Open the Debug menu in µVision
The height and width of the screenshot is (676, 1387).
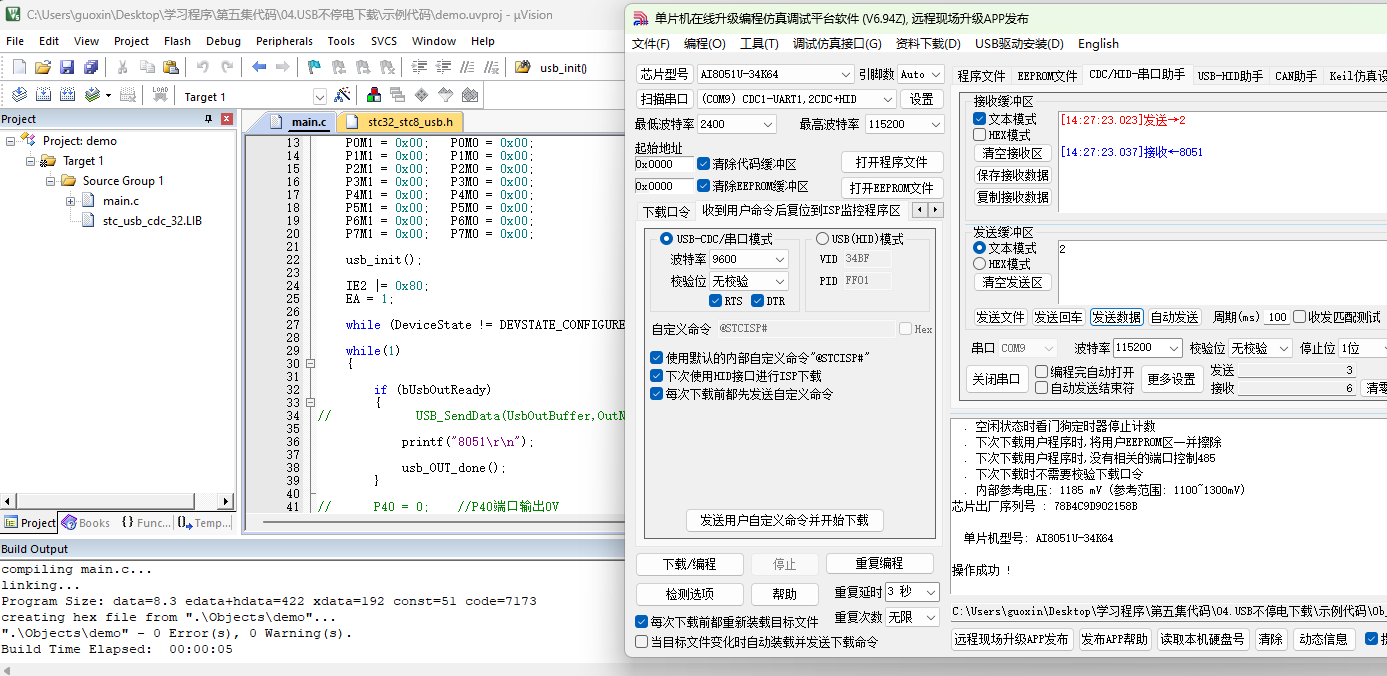[223, 41]
